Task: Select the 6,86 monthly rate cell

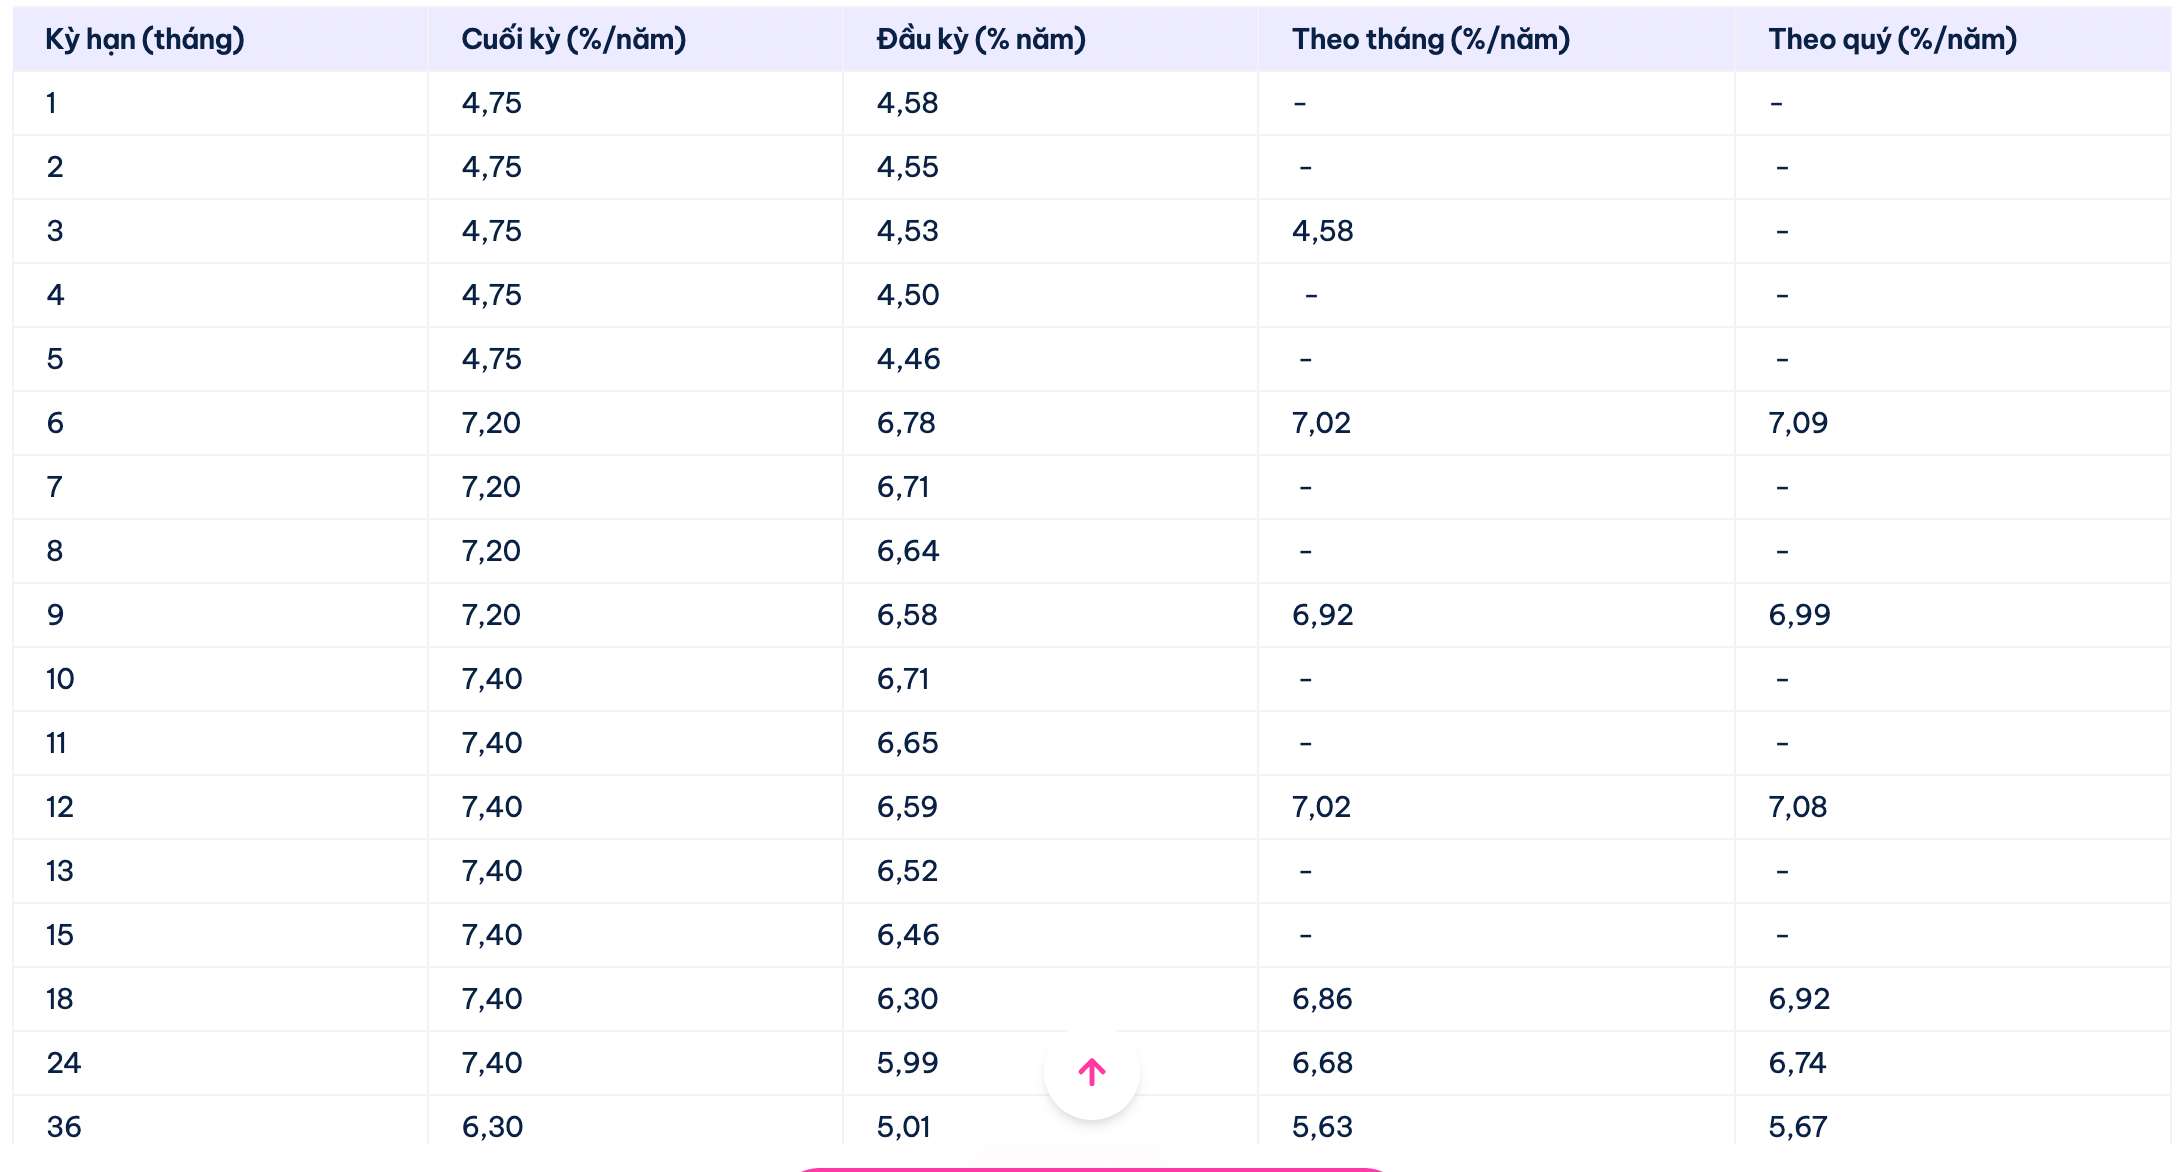Action: click(1322, 999)
